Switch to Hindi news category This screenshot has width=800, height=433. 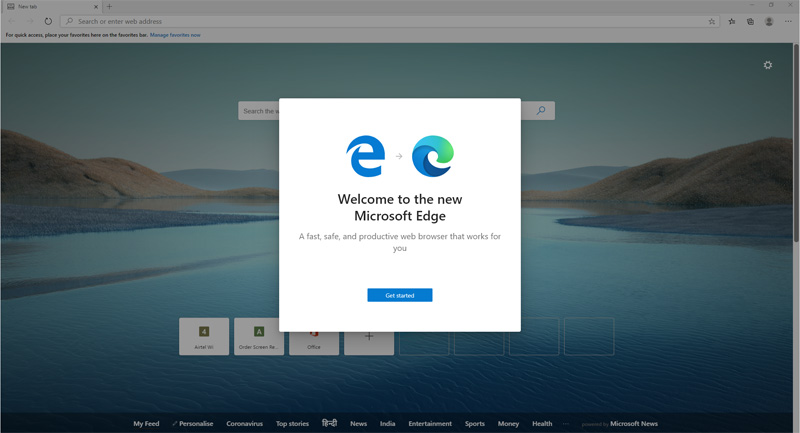[330, 423]
